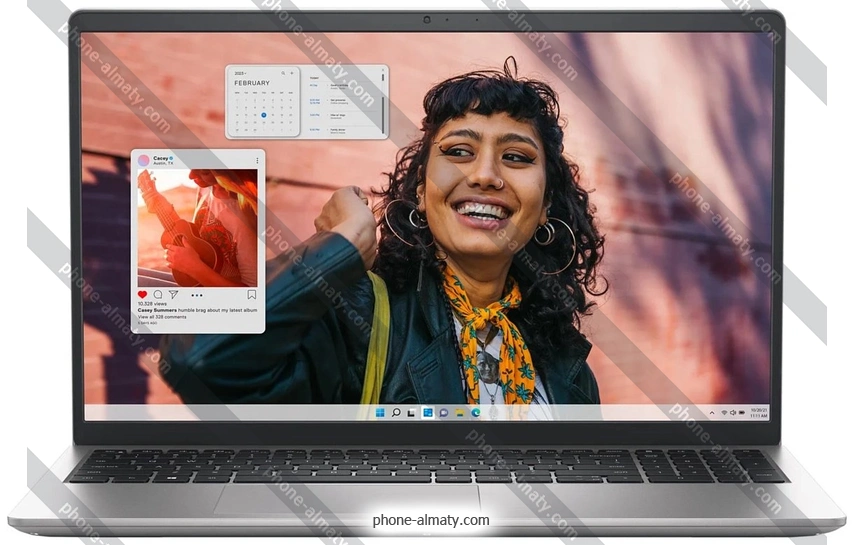Open comments with the speech bubble icon

(x=158, y=295)
